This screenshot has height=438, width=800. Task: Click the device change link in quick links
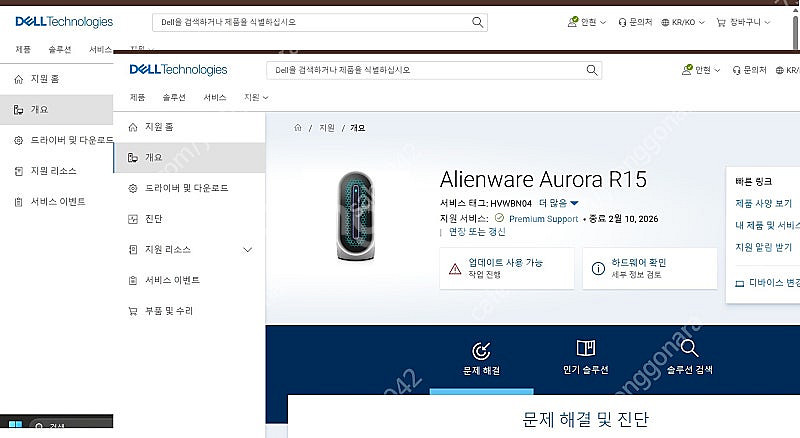coord(767,283)
